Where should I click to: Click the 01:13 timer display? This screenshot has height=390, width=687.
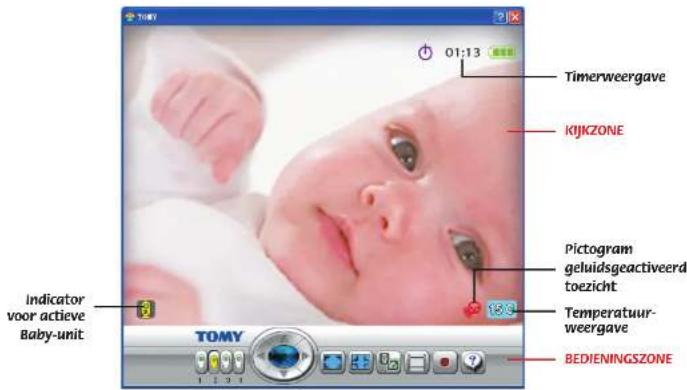(x=463, y=53)
